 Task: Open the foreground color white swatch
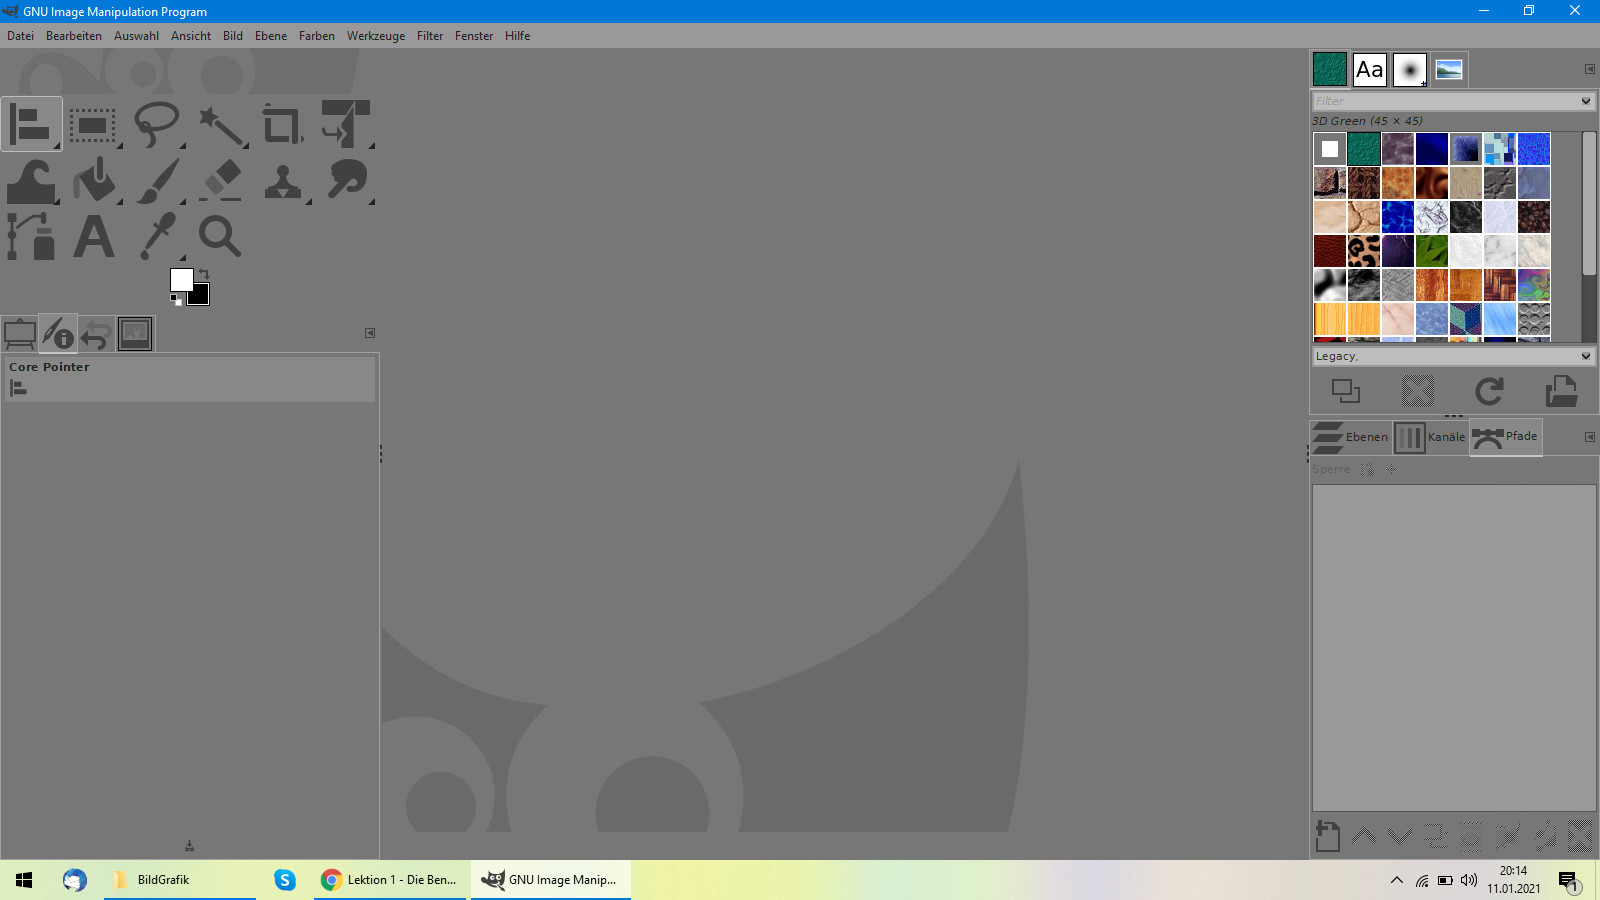[180, 278]
